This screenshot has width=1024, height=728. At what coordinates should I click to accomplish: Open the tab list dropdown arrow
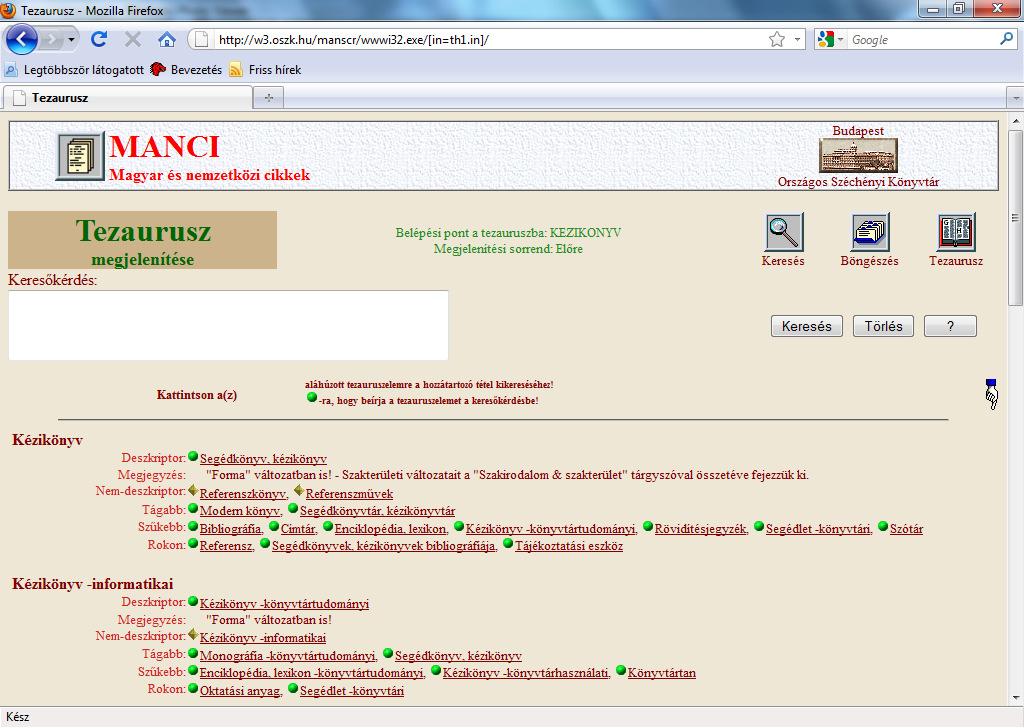coord(1016,98)
